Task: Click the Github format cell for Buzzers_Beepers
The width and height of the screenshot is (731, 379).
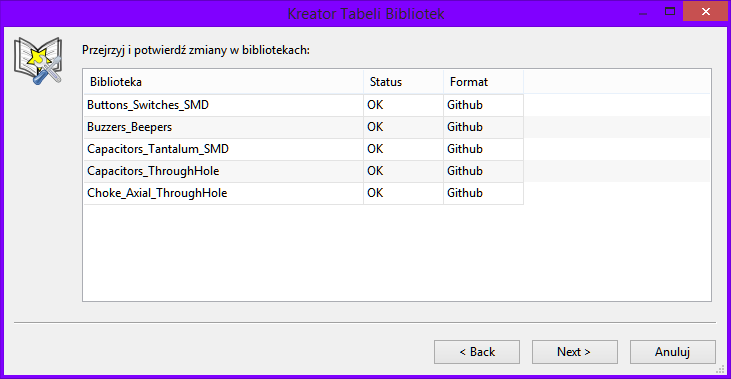Action: pyautogui.click(x=483, y=127)
